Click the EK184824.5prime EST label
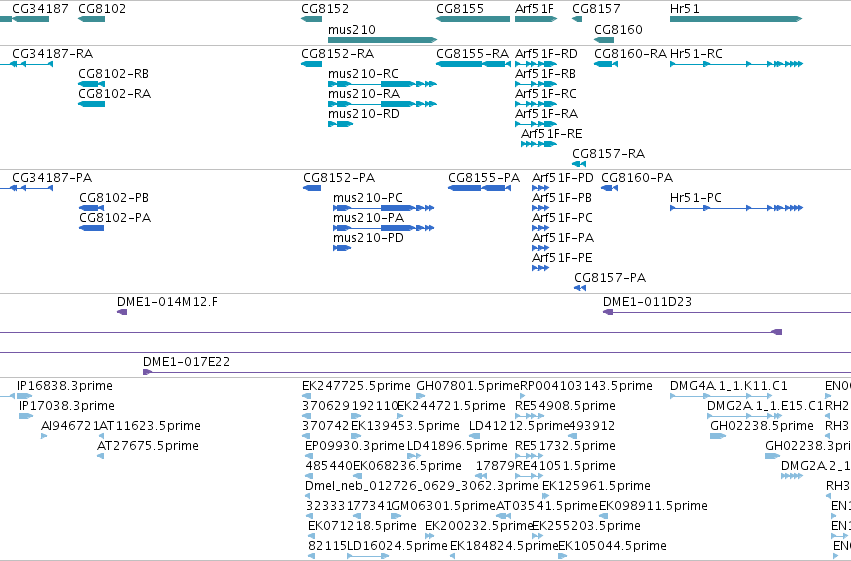Screen dimensions: 851x561 [x=504, y=546]
